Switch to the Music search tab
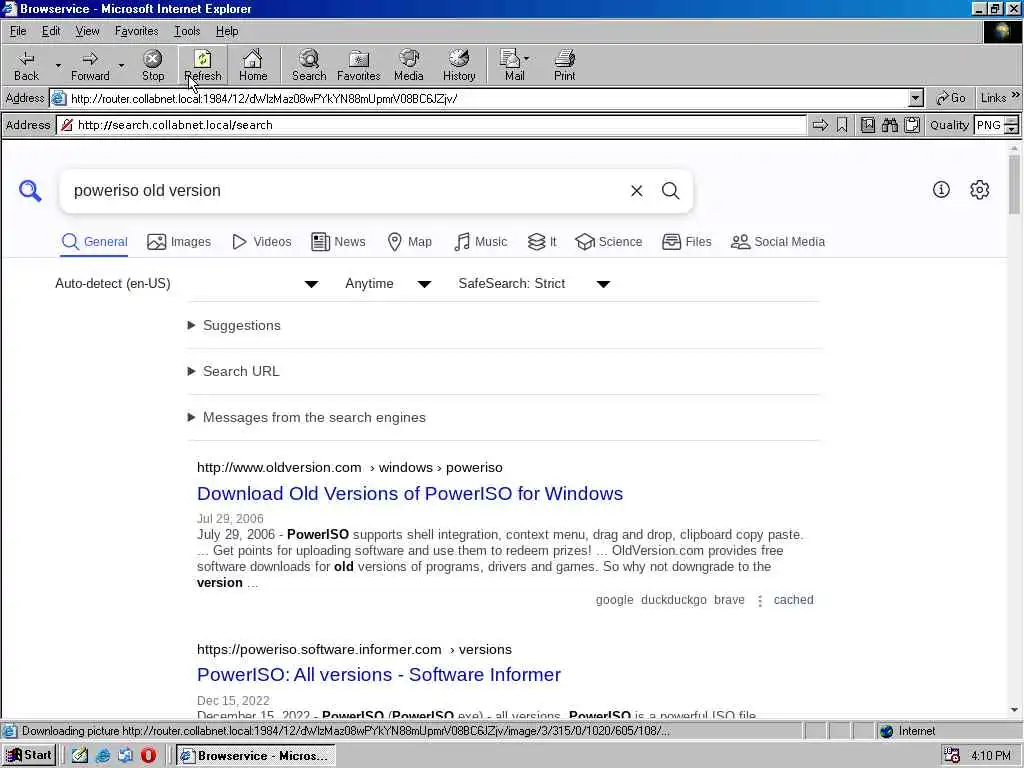 pos(480,242)
